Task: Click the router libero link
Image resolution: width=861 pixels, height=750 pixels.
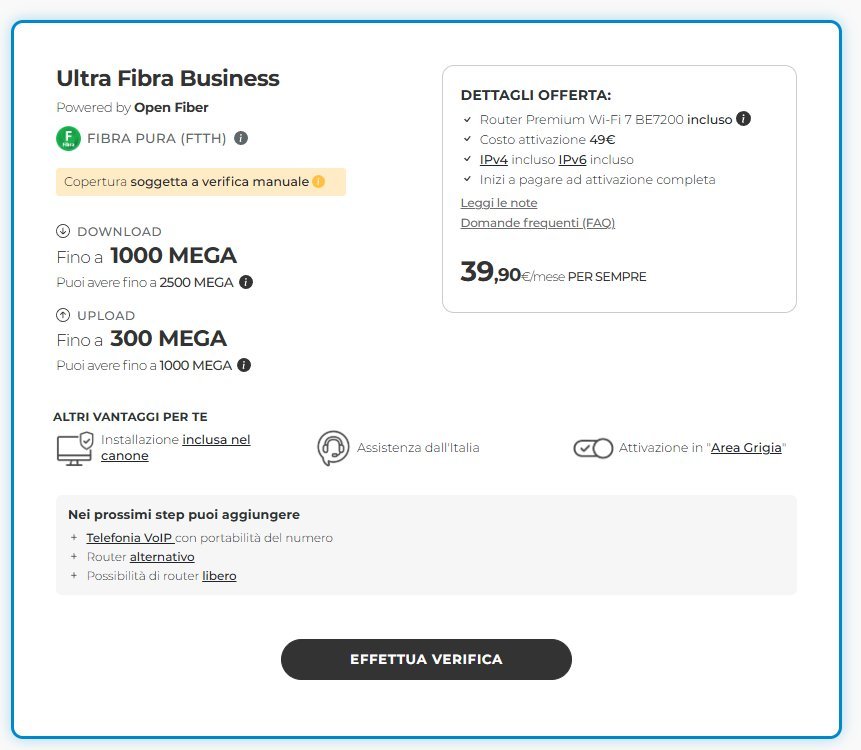Action: pyautogui.click(x=219, y=576)
